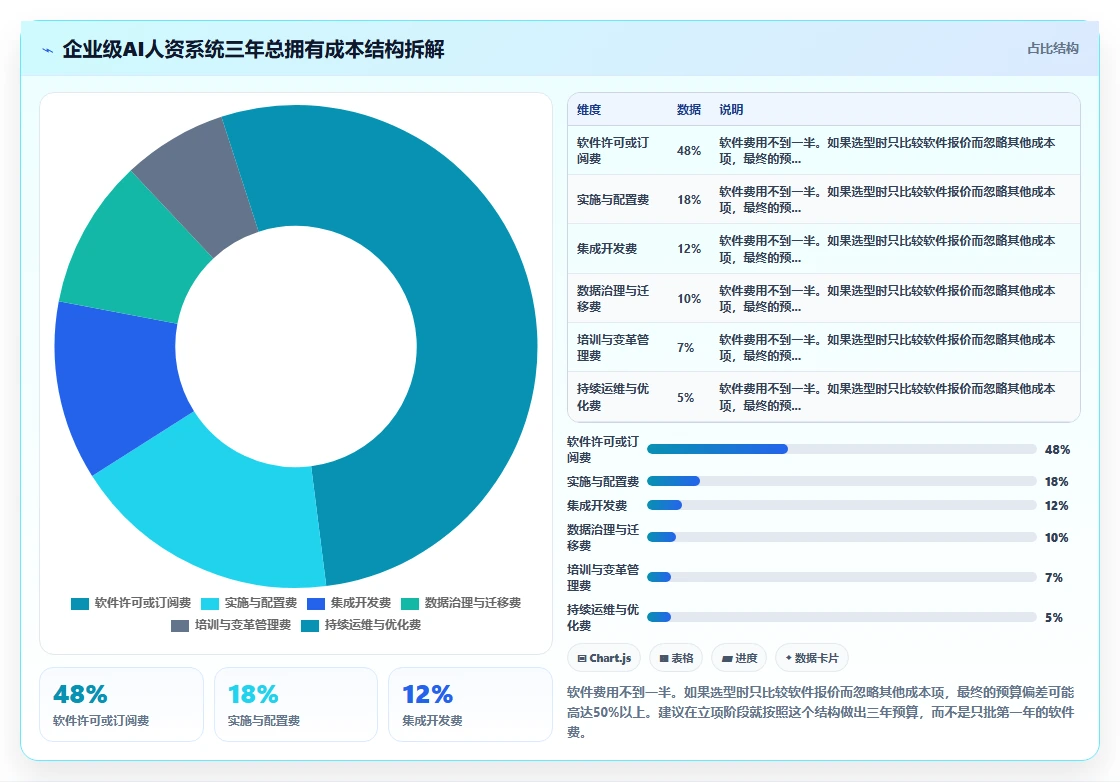Click the 5% label right of progress bar

(x=1054, y=617)
